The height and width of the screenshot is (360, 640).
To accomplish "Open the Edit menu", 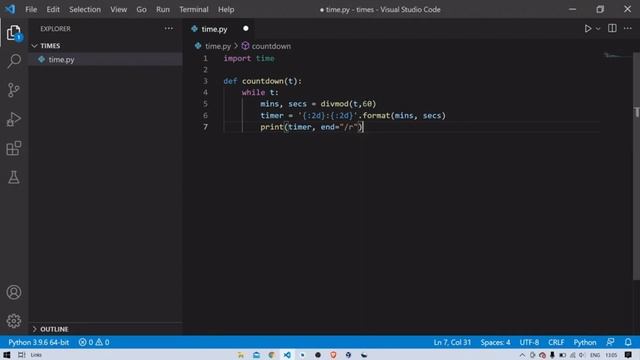I will pos(53,9).
